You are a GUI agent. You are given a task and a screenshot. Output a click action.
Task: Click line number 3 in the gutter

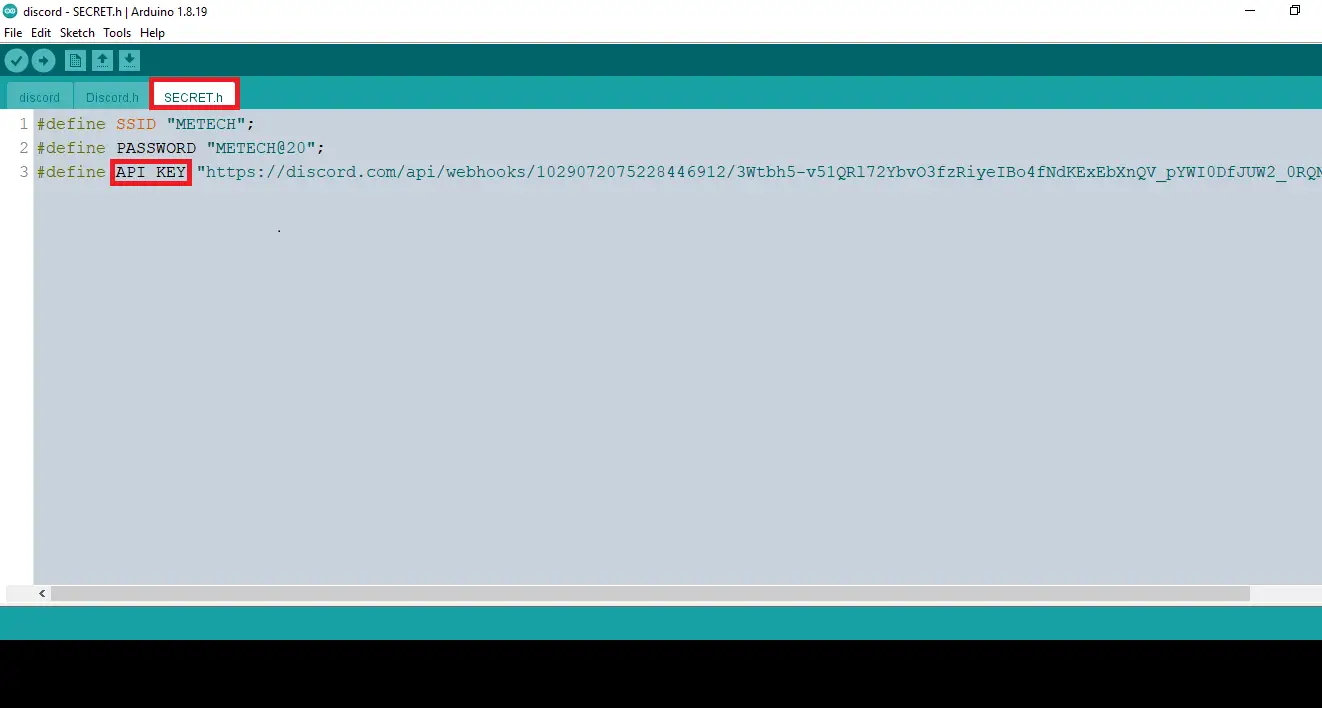click(x=23, y=172)
